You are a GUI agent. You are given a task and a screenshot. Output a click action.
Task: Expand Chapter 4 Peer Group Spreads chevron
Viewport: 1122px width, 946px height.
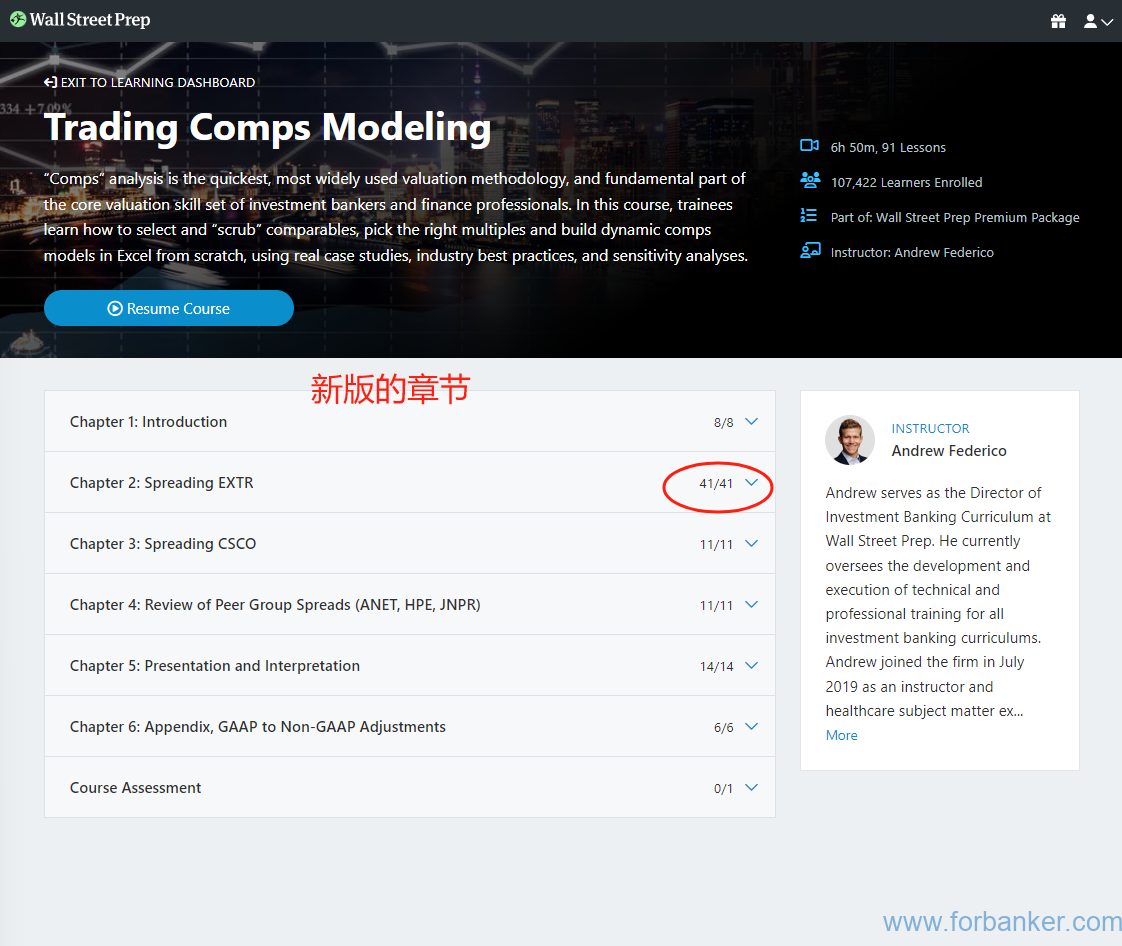751,604
